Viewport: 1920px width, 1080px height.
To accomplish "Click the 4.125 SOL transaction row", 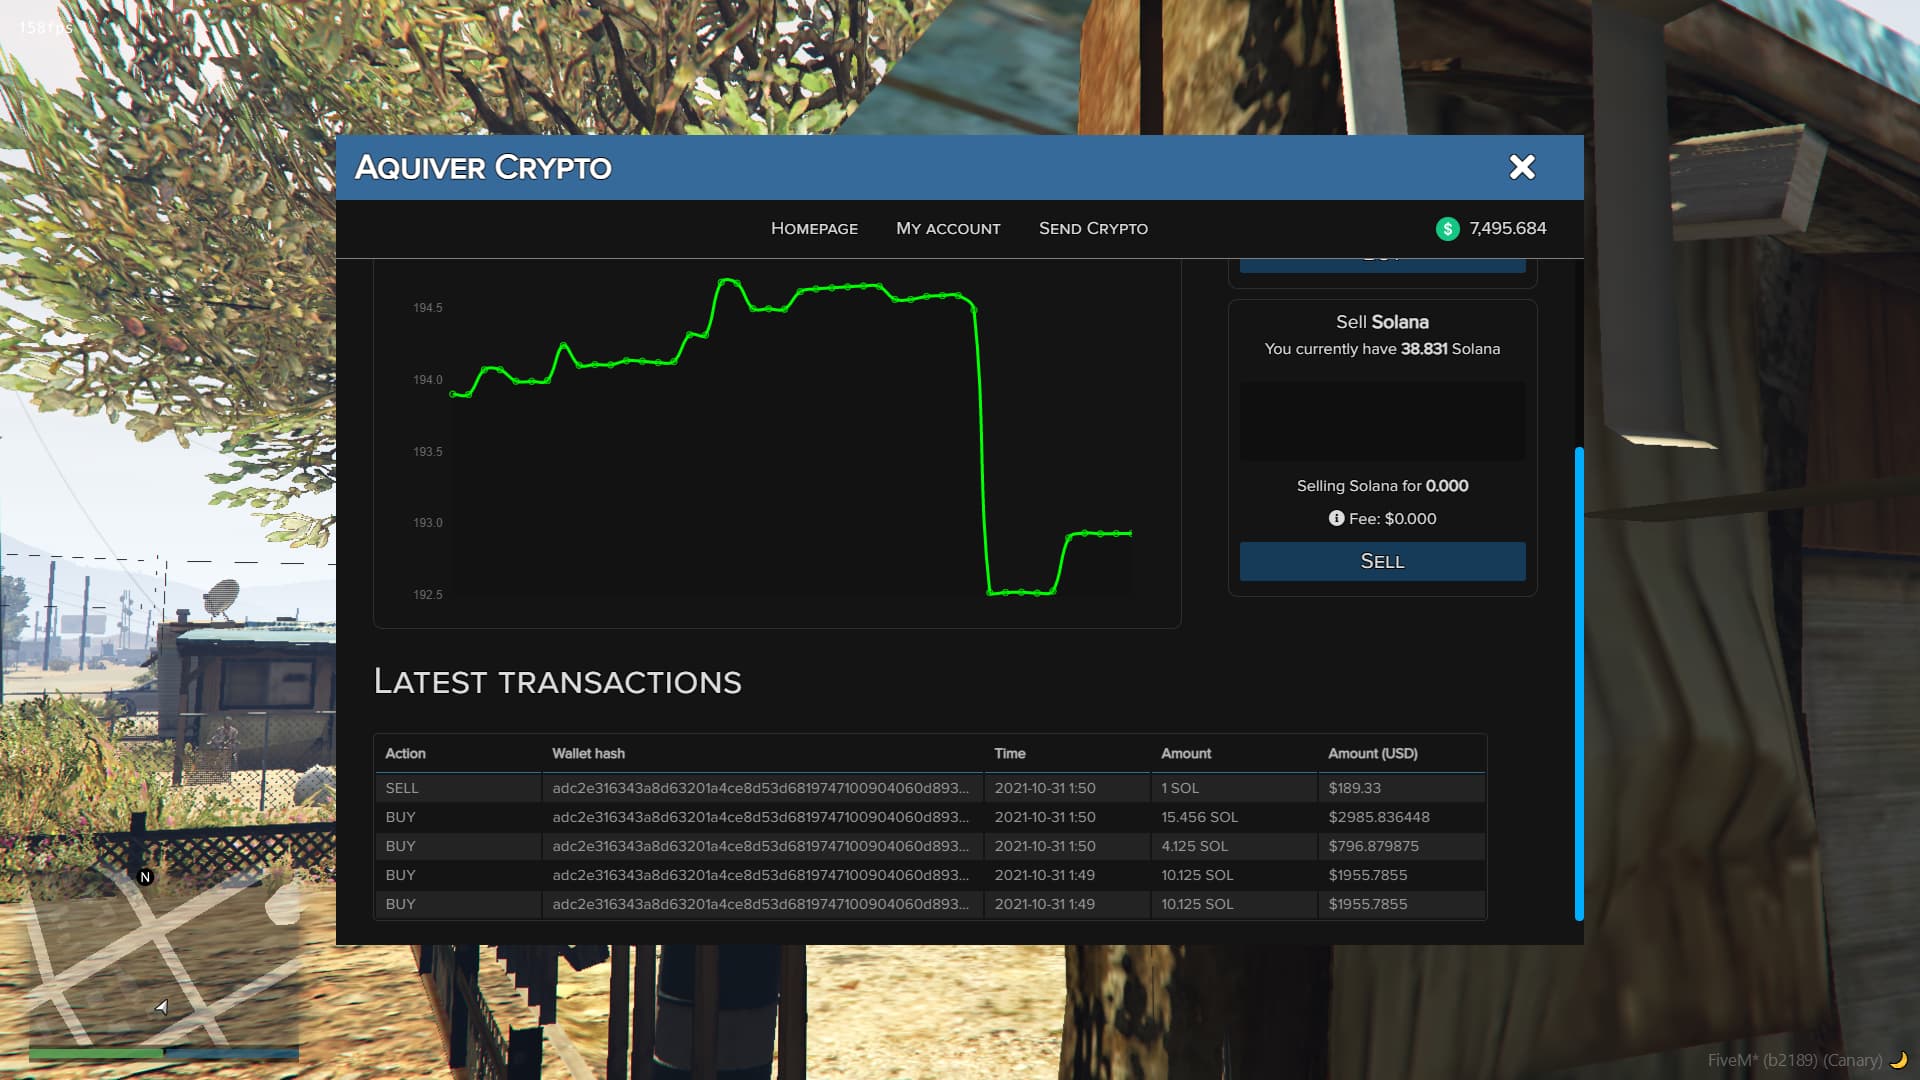I will [x=930, y=846].
